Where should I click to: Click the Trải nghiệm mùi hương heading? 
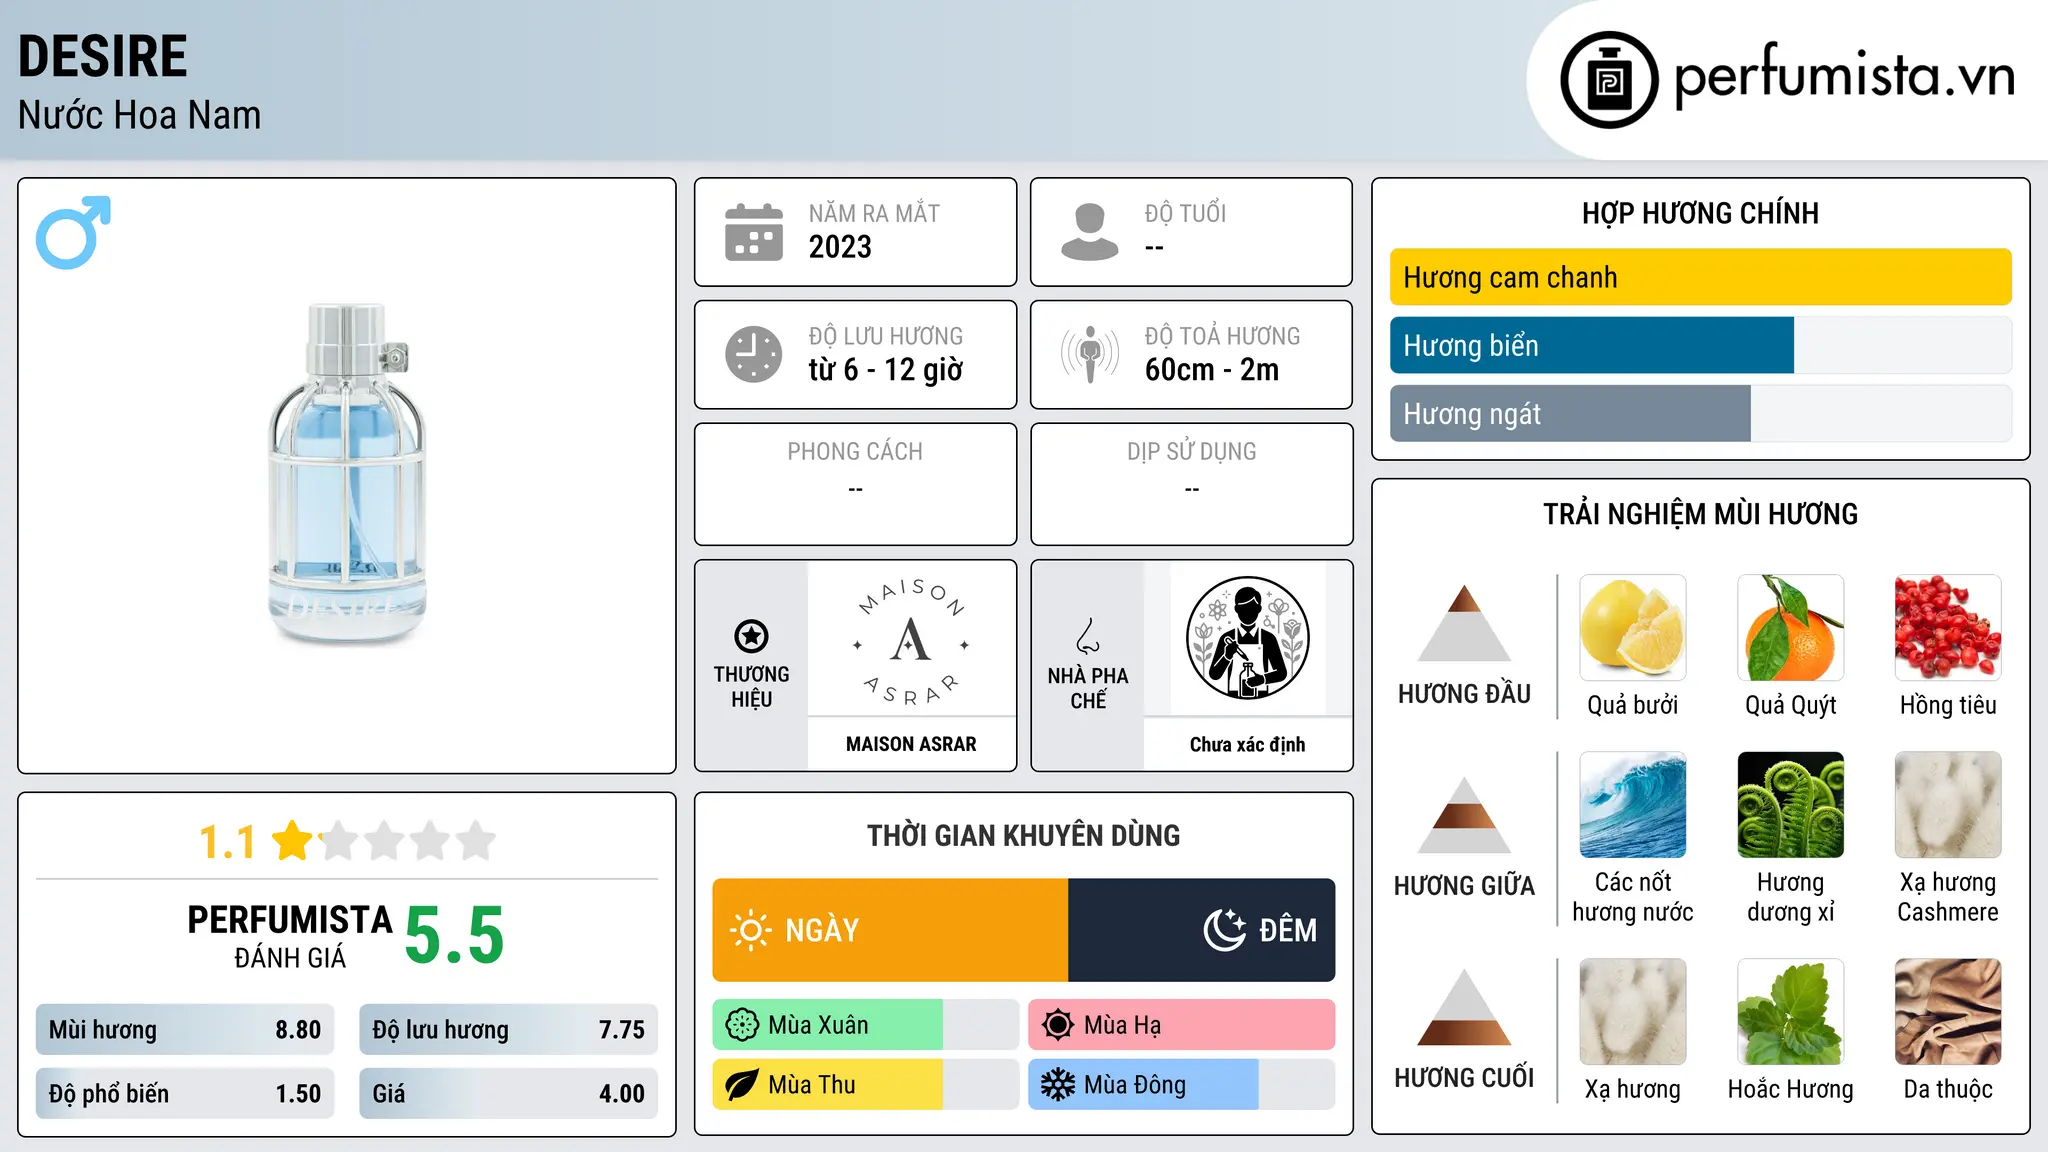(1700, 514)
